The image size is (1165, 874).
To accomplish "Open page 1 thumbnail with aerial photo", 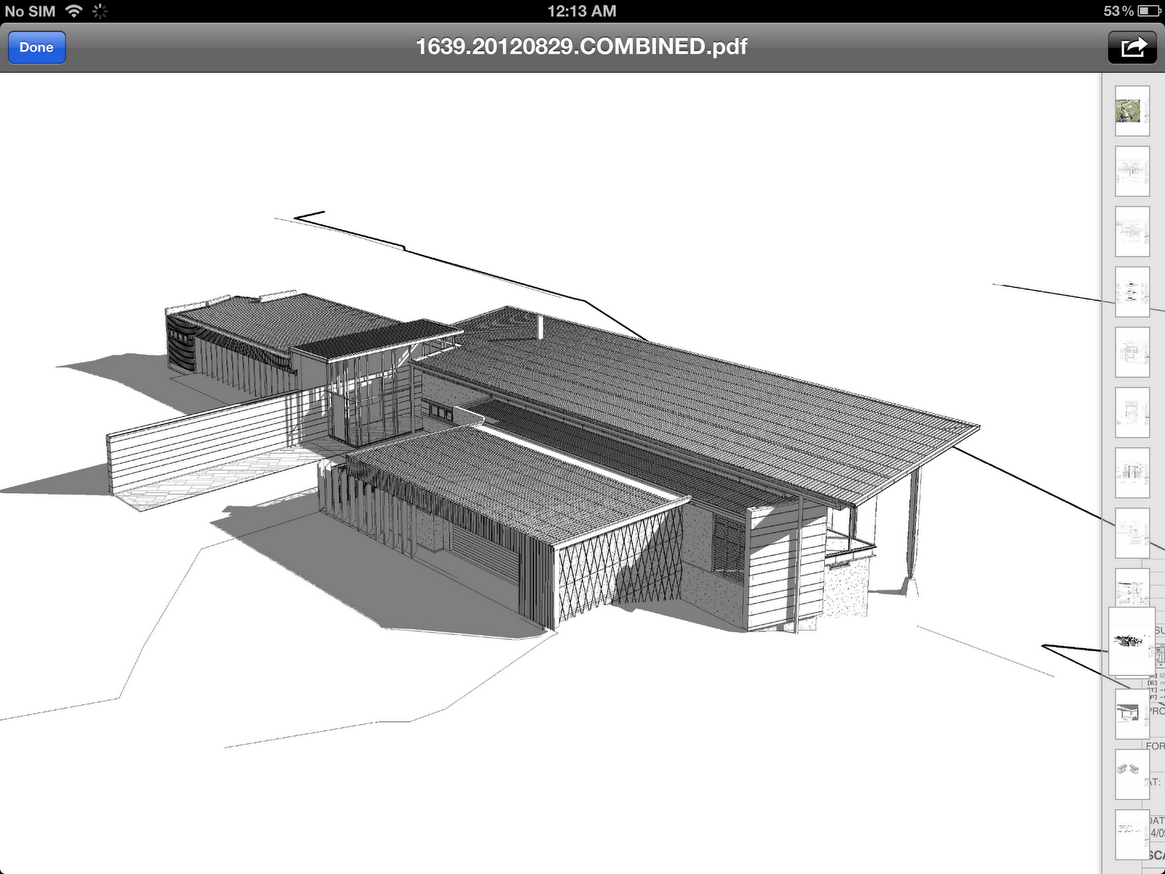I will (x=1132, y=111).
